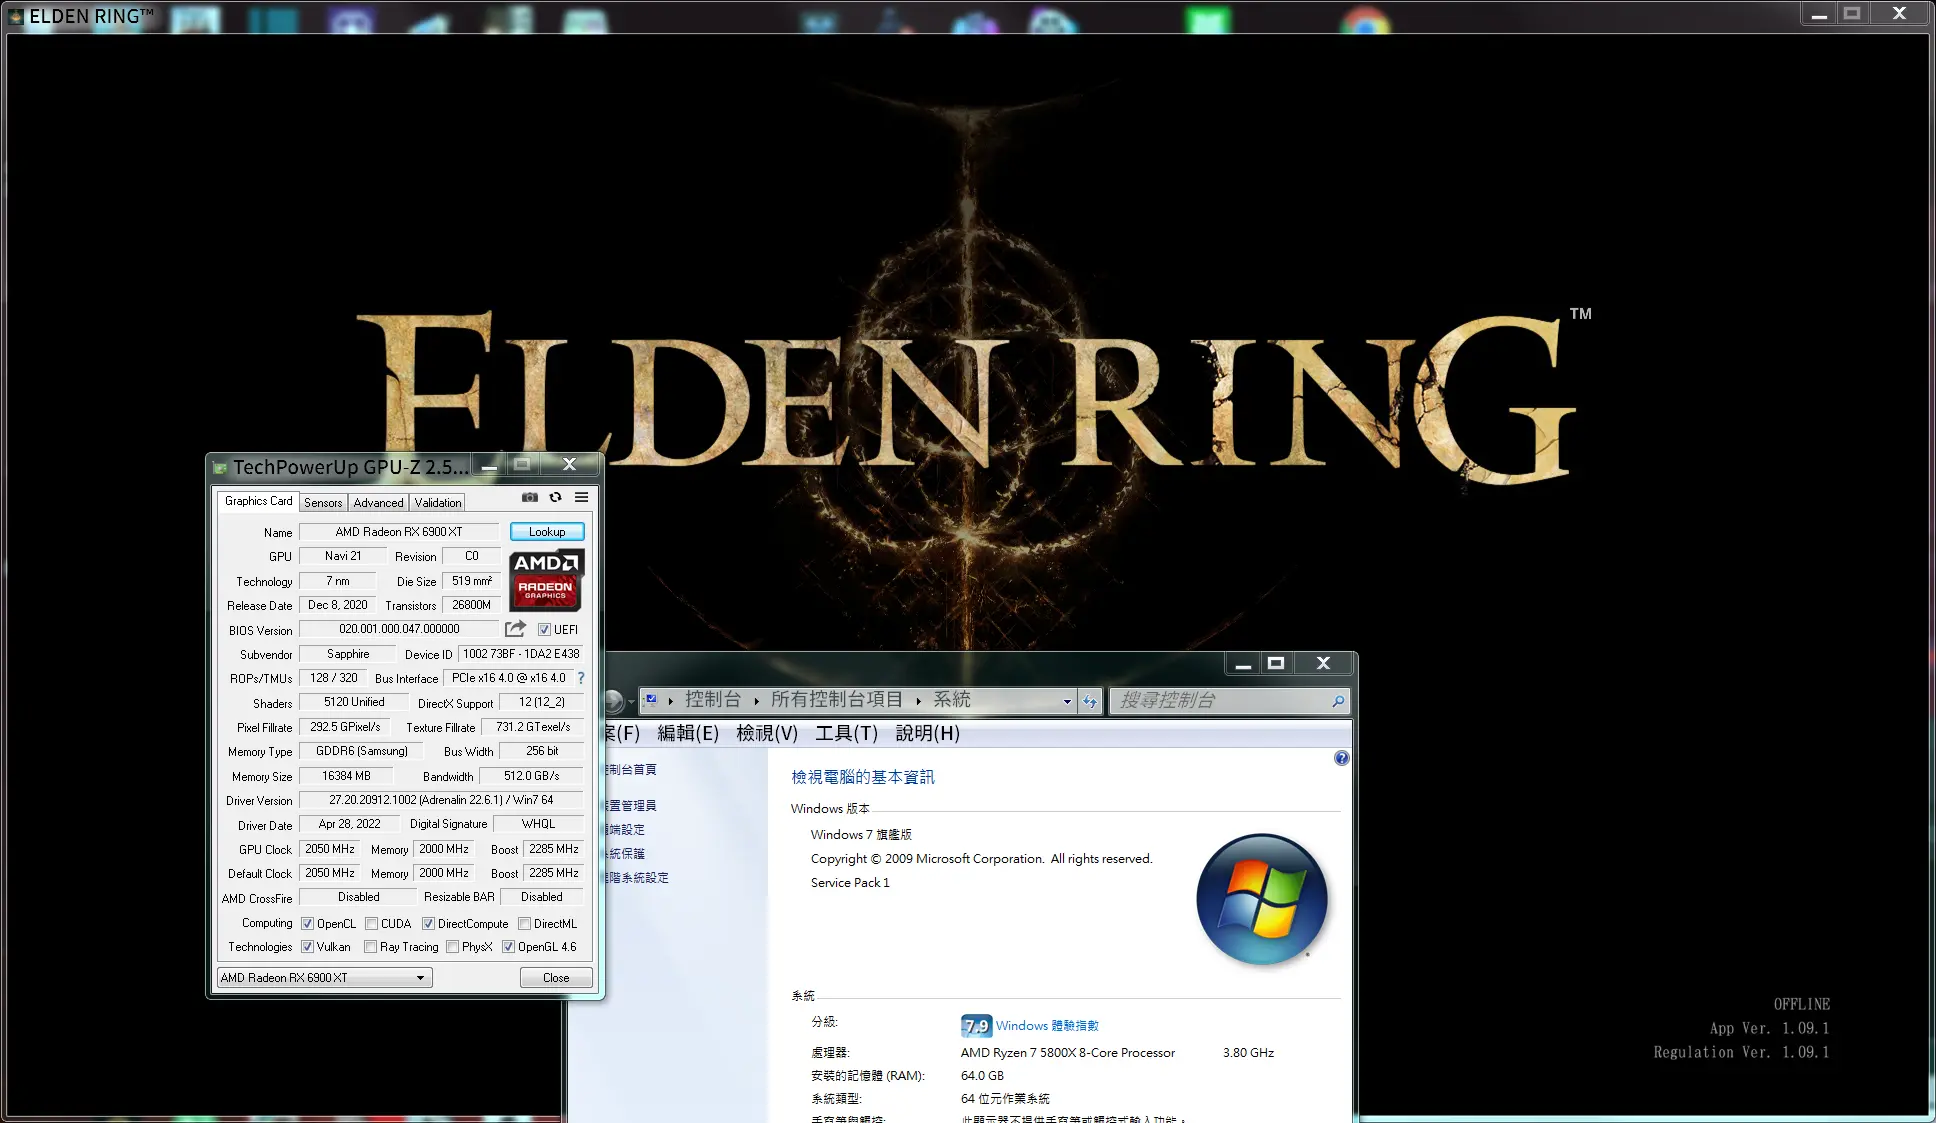1936x1123 pixels.
Task: Expand the address bar history dropdown arrow
Action: coord(1066,701)
